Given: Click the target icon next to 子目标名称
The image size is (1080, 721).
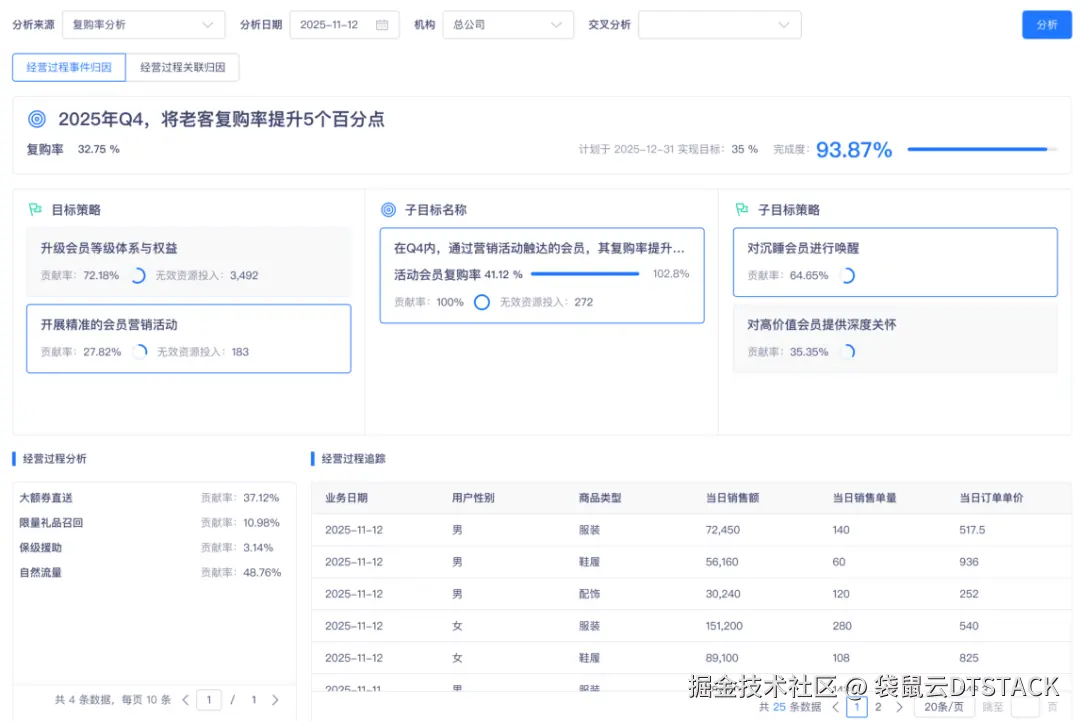Looking at the screenshot, I should coord(388,209).
